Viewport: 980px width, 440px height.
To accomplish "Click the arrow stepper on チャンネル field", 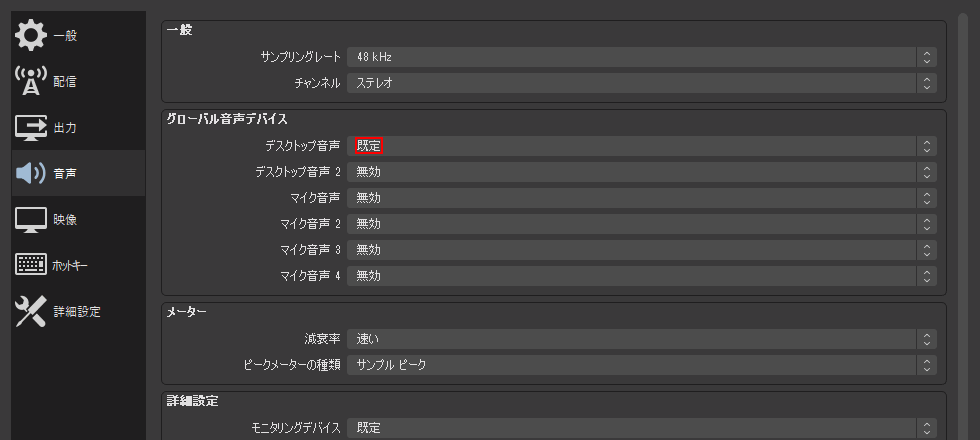I will pyautogui.click(x=927, y=82).
